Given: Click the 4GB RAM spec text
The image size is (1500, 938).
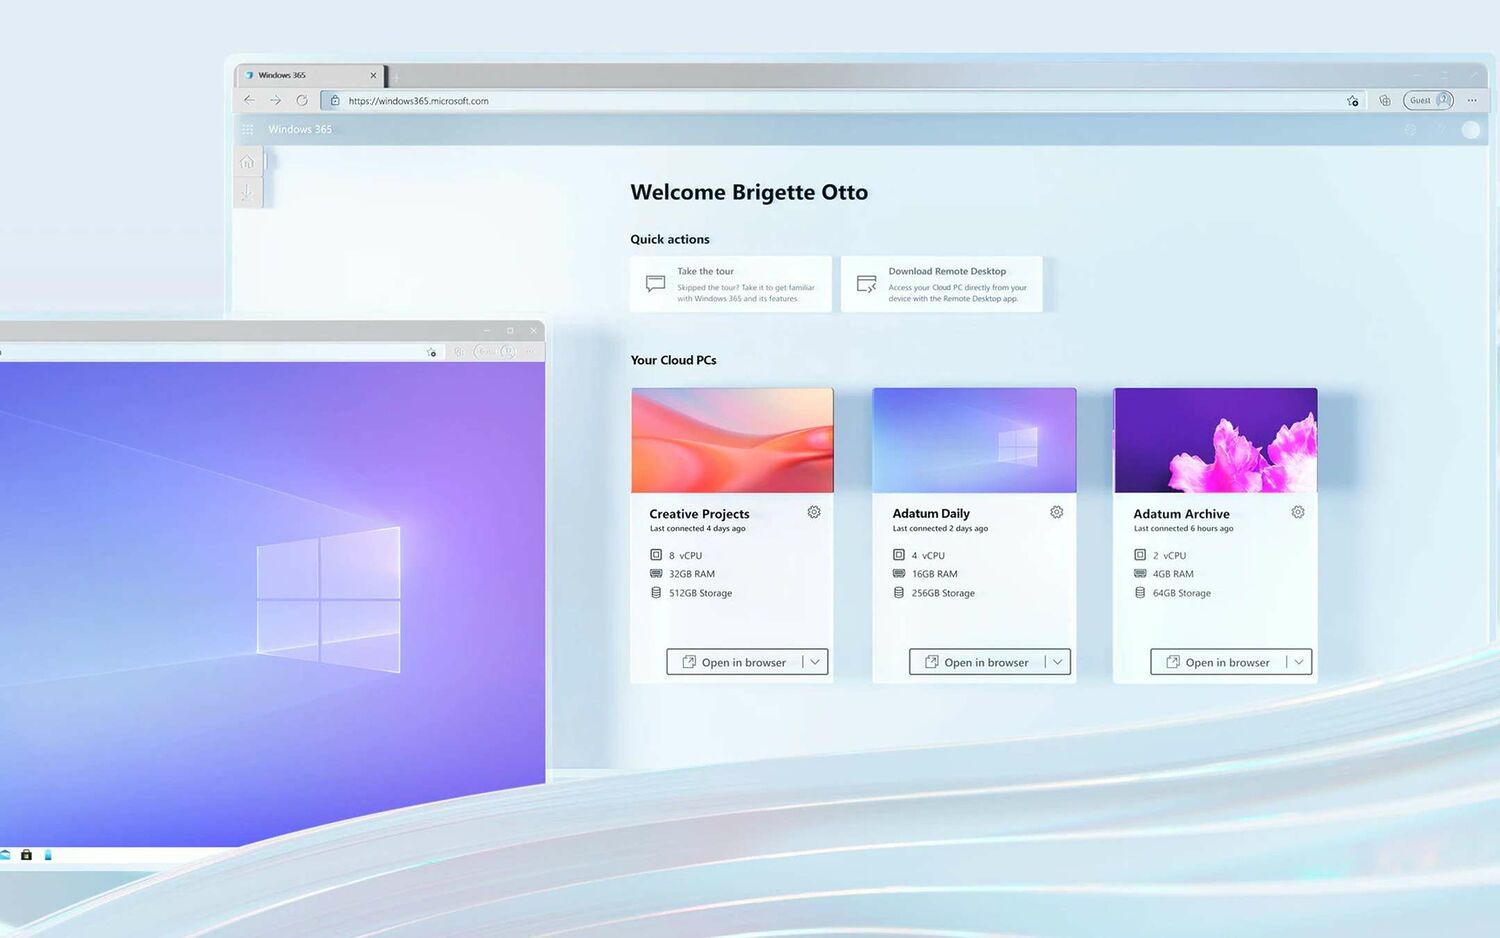Looking at the screenshot, I should 1173,574.
